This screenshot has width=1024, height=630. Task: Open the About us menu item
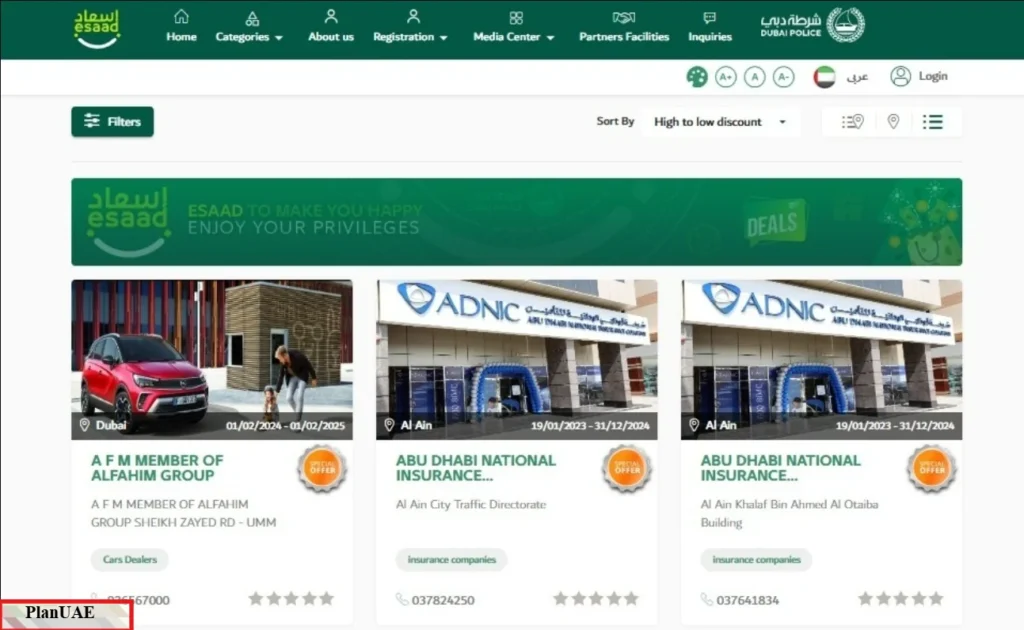[330, 37]
